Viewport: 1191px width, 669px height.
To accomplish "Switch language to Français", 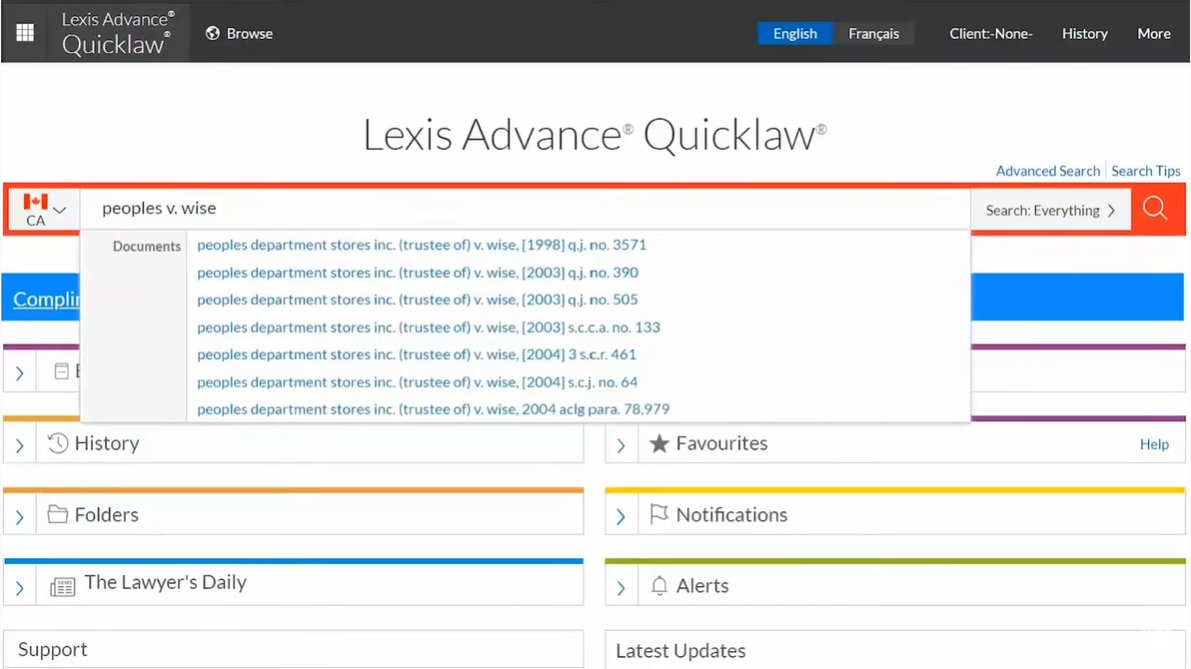I will pos(874,33).
